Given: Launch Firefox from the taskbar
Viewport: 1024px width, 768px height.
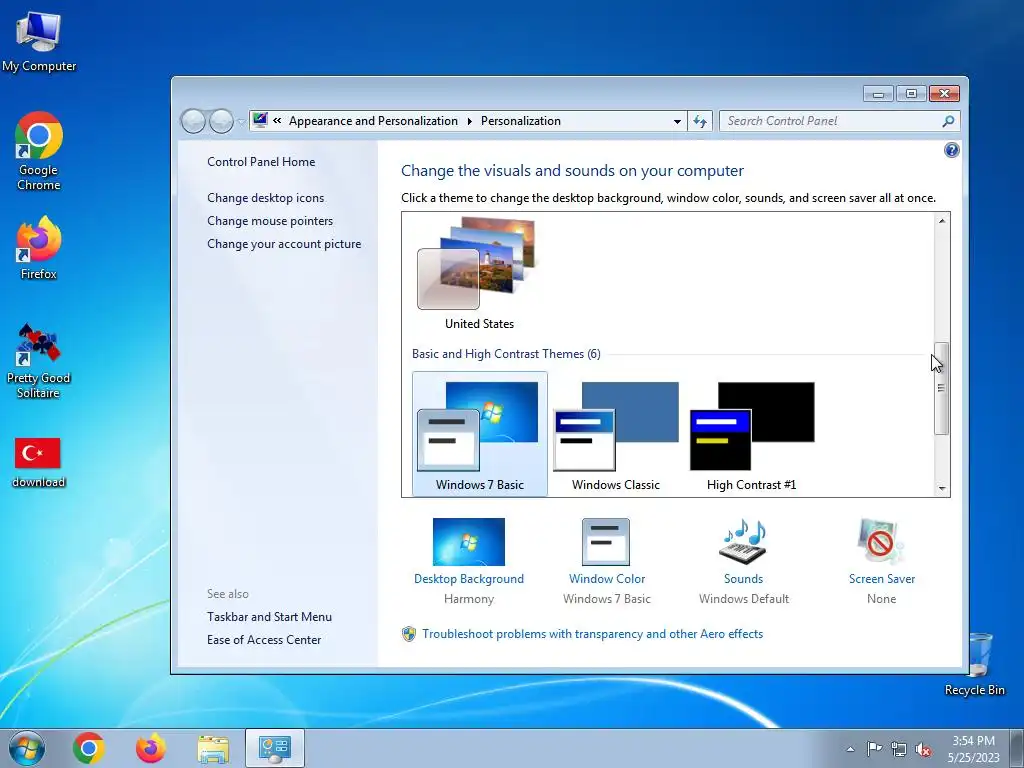Looking at the screenshot, I should [151, 748].
